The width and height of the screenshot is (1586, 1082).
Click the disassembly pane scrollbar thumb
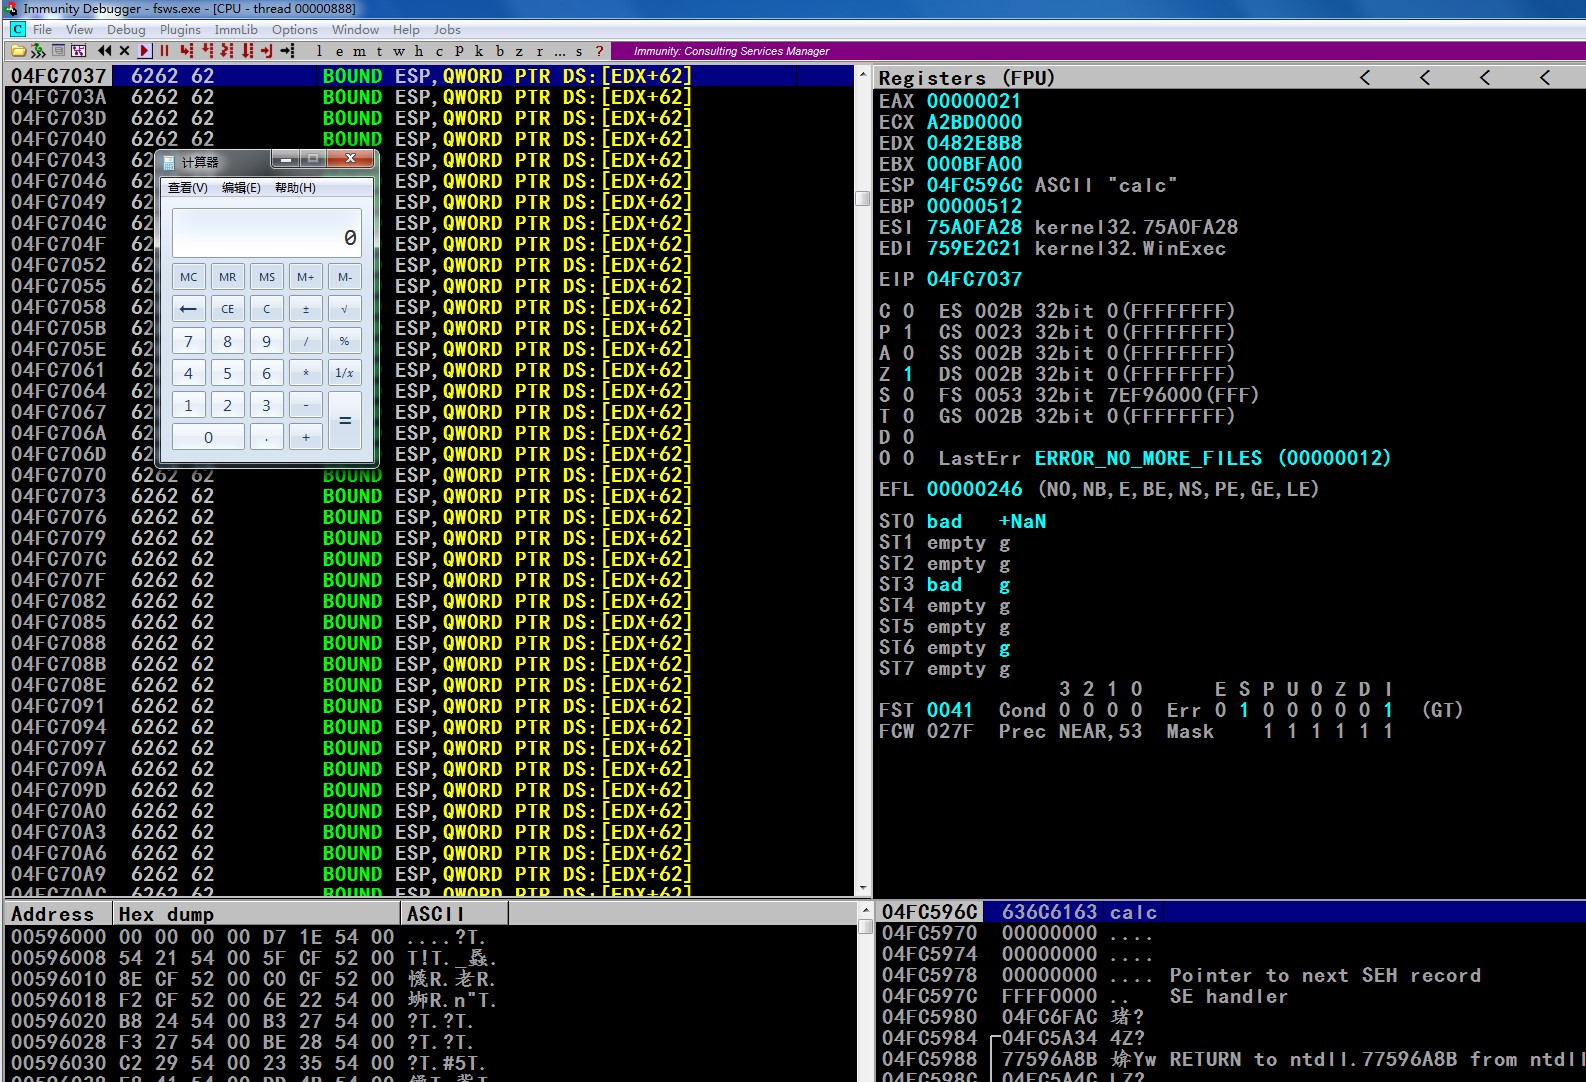click(x=863, y=198)
